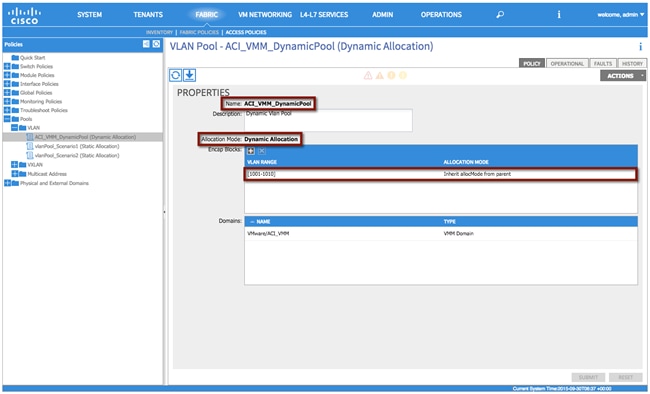Open the VM NETWORKING menu
Screen dimensions: 650x394
(x=265, y=15)
